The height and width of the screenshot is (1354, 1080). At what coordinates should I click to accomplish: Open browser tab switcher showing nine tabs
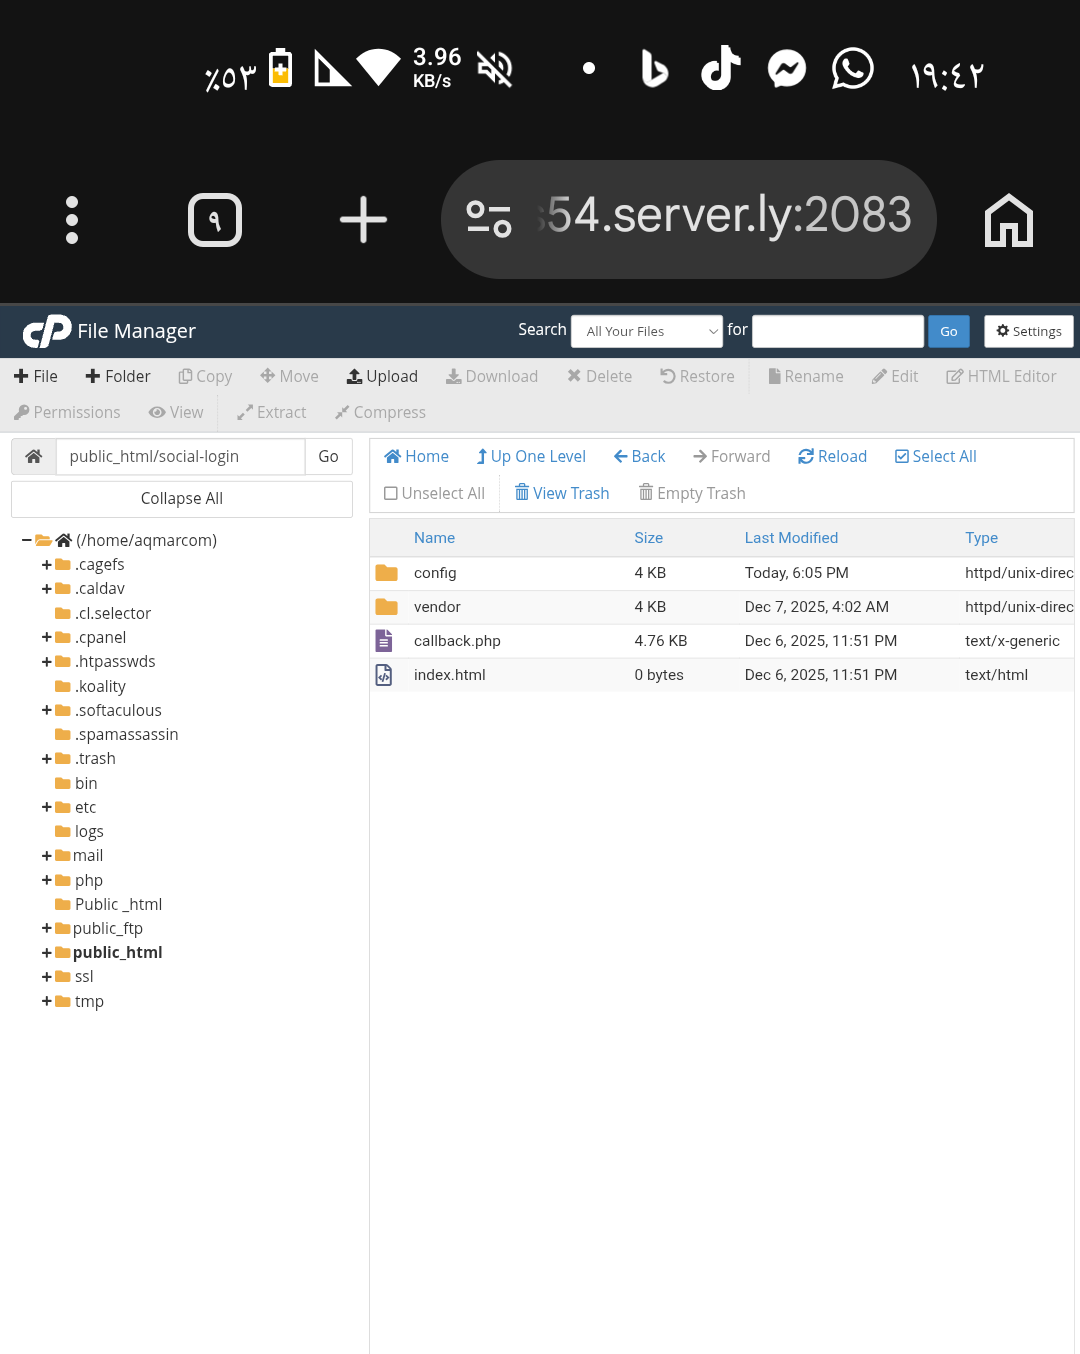[215, 220]
